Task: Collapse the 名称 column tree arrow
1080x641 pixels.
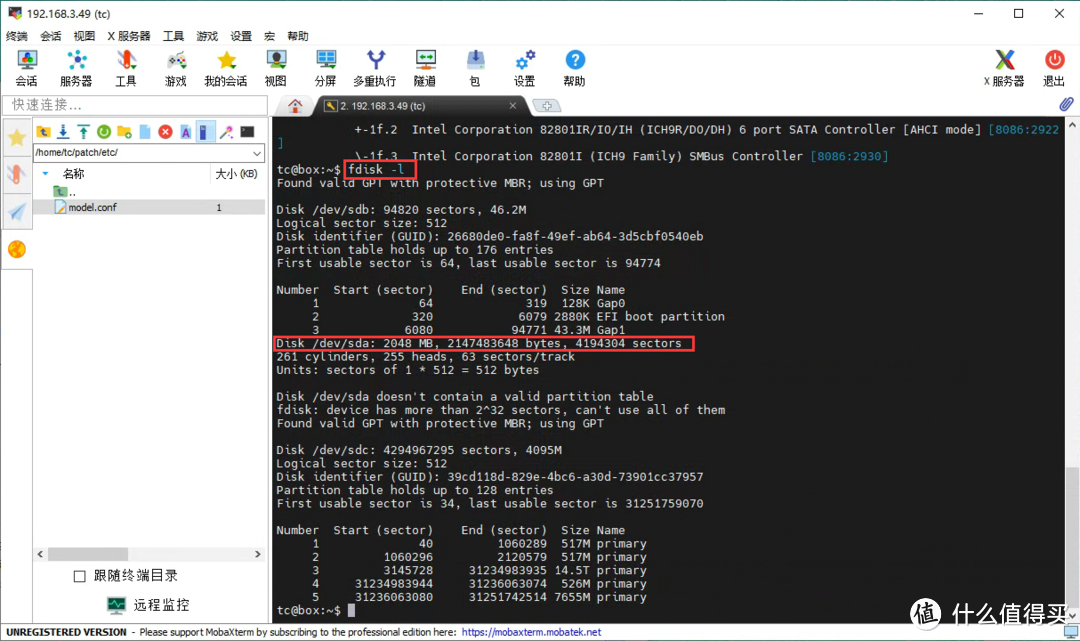Action: click(45, 174)
